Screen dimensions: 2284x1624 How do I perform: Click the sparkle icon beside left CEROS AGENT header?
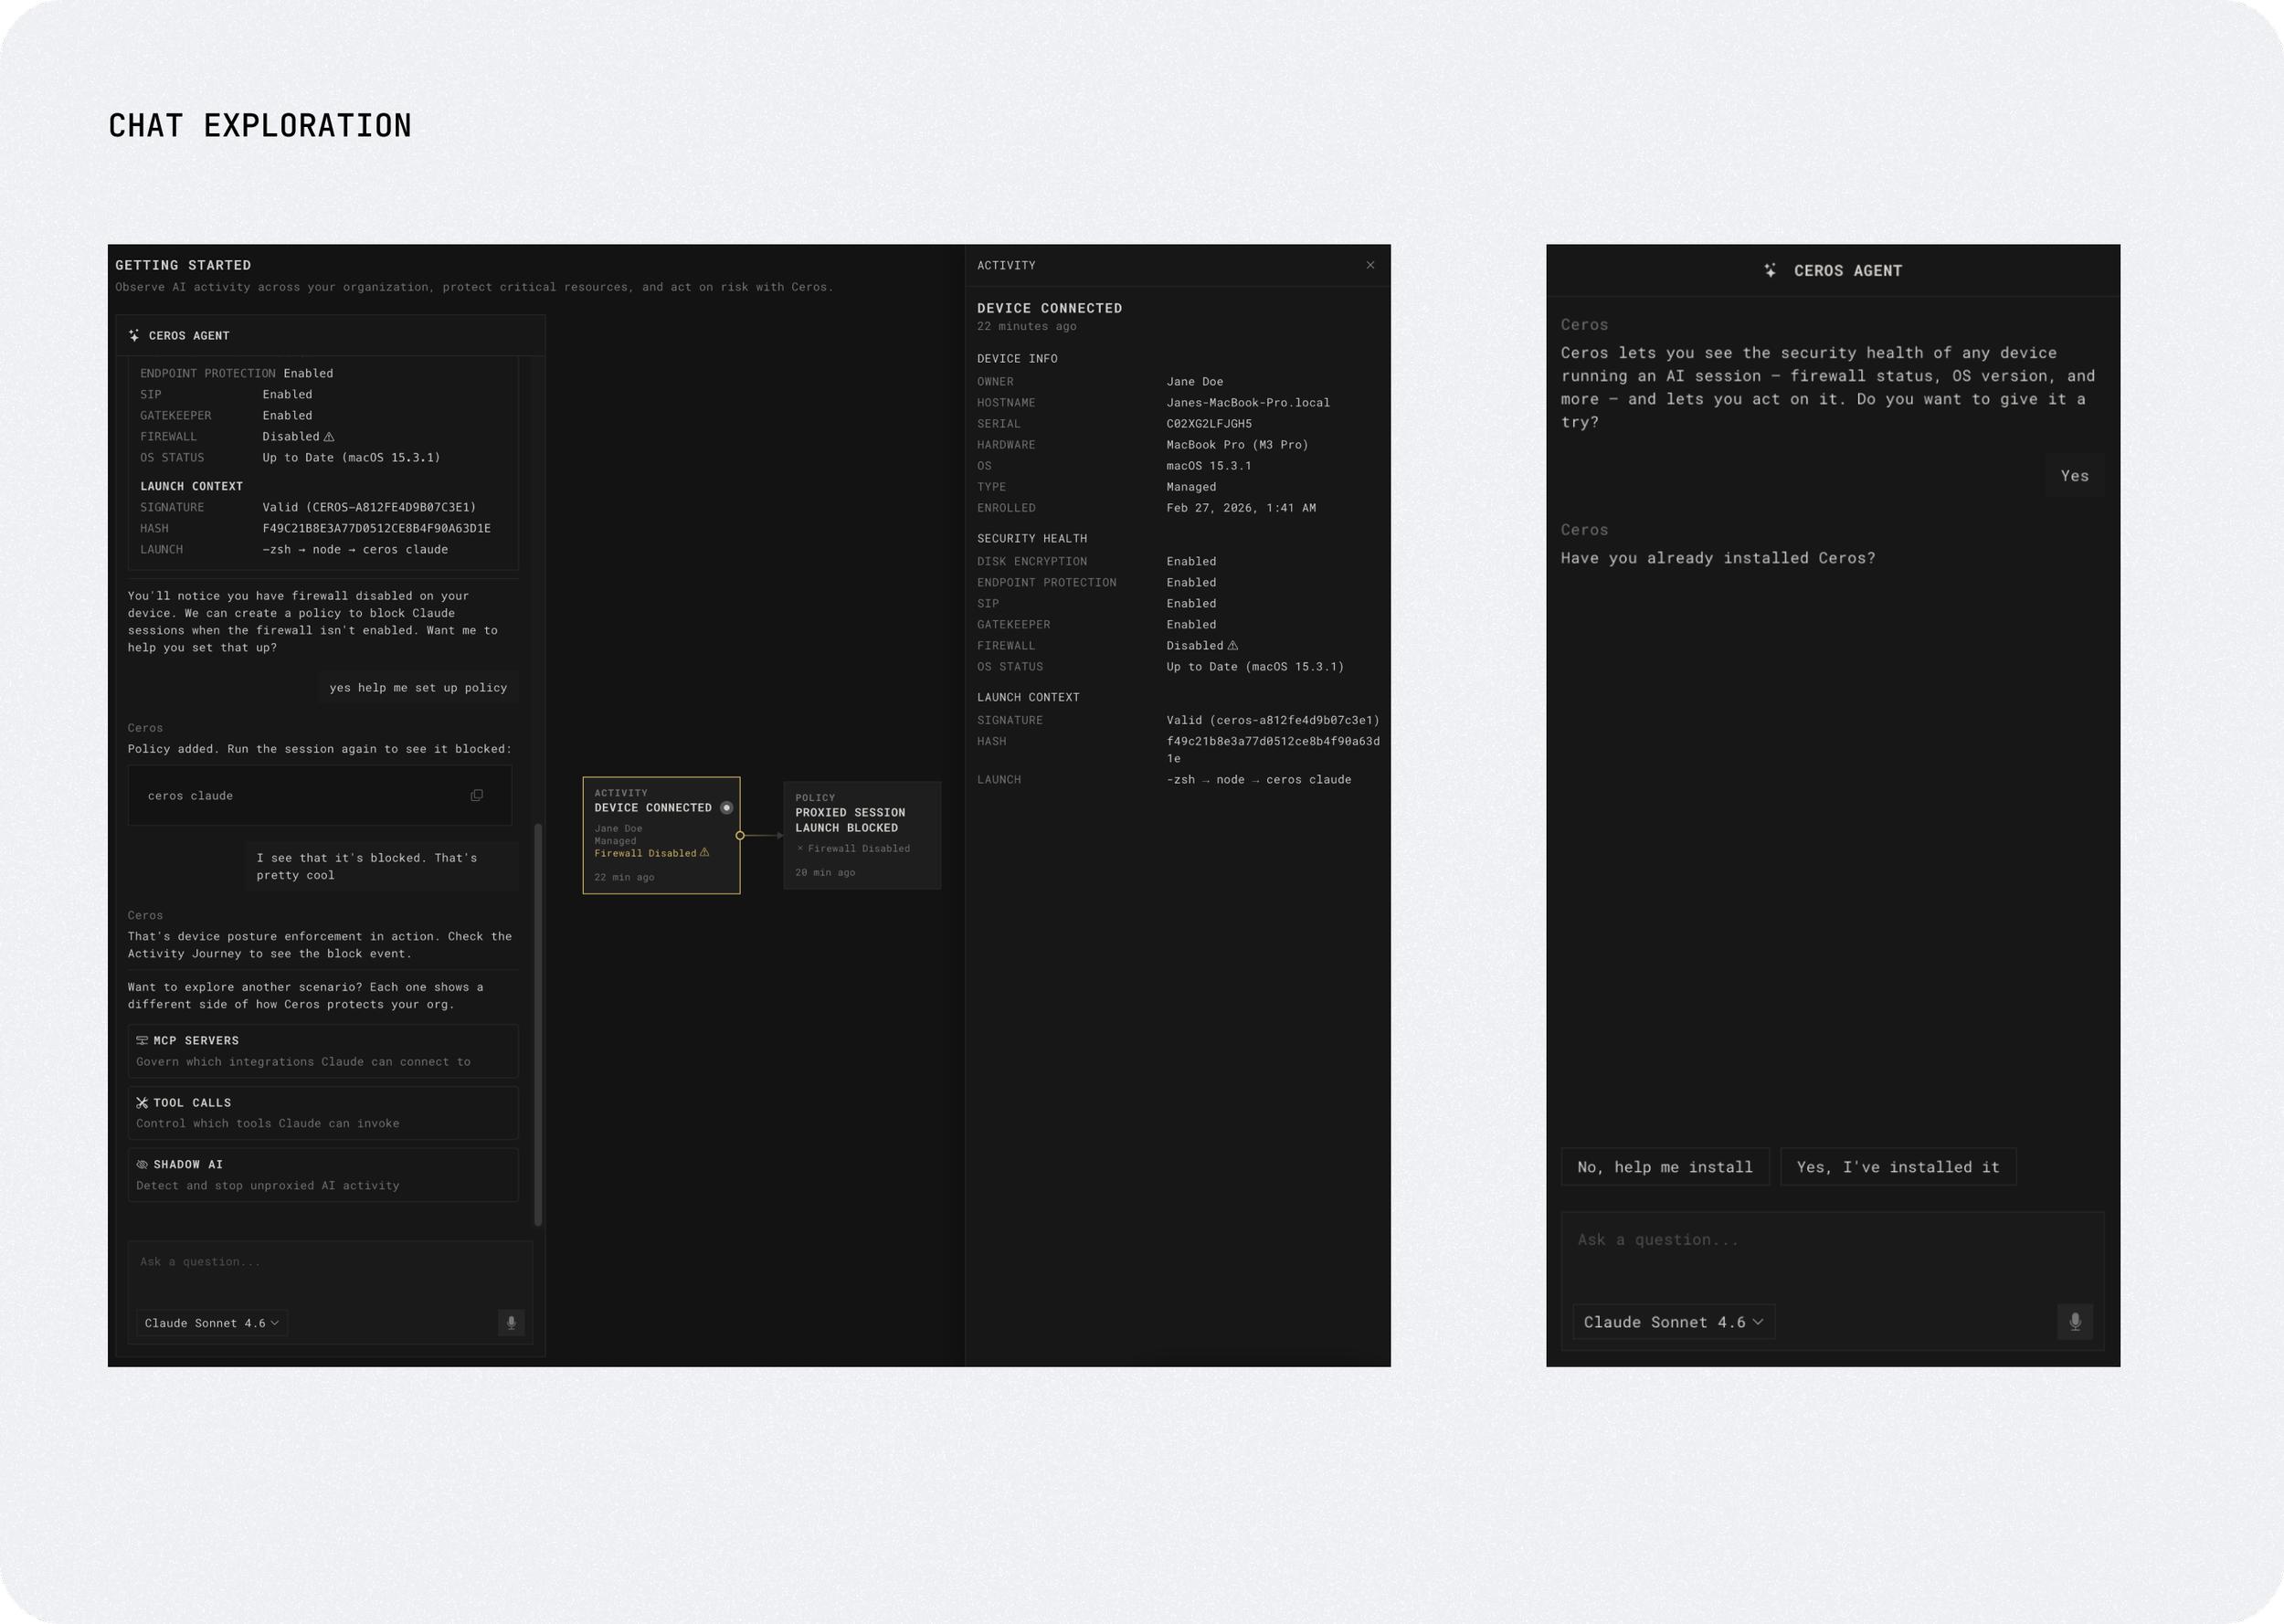[134, 336]
